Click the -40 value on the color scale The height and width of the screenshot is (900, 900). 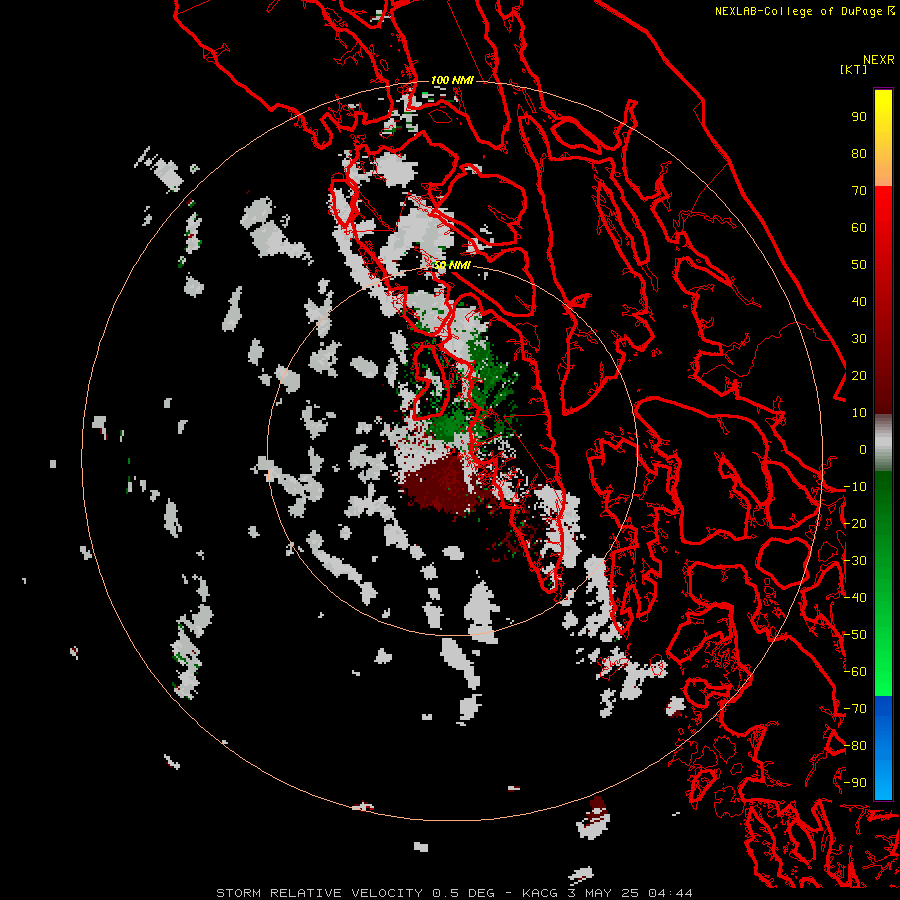click(x=855, y=598)
